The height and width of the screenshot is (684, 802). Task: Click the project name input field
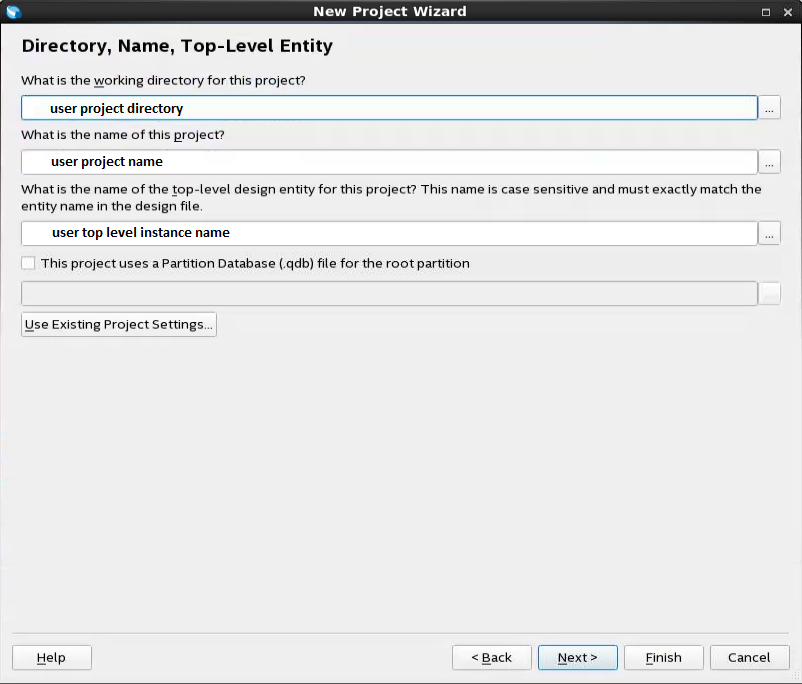point(389,162)
